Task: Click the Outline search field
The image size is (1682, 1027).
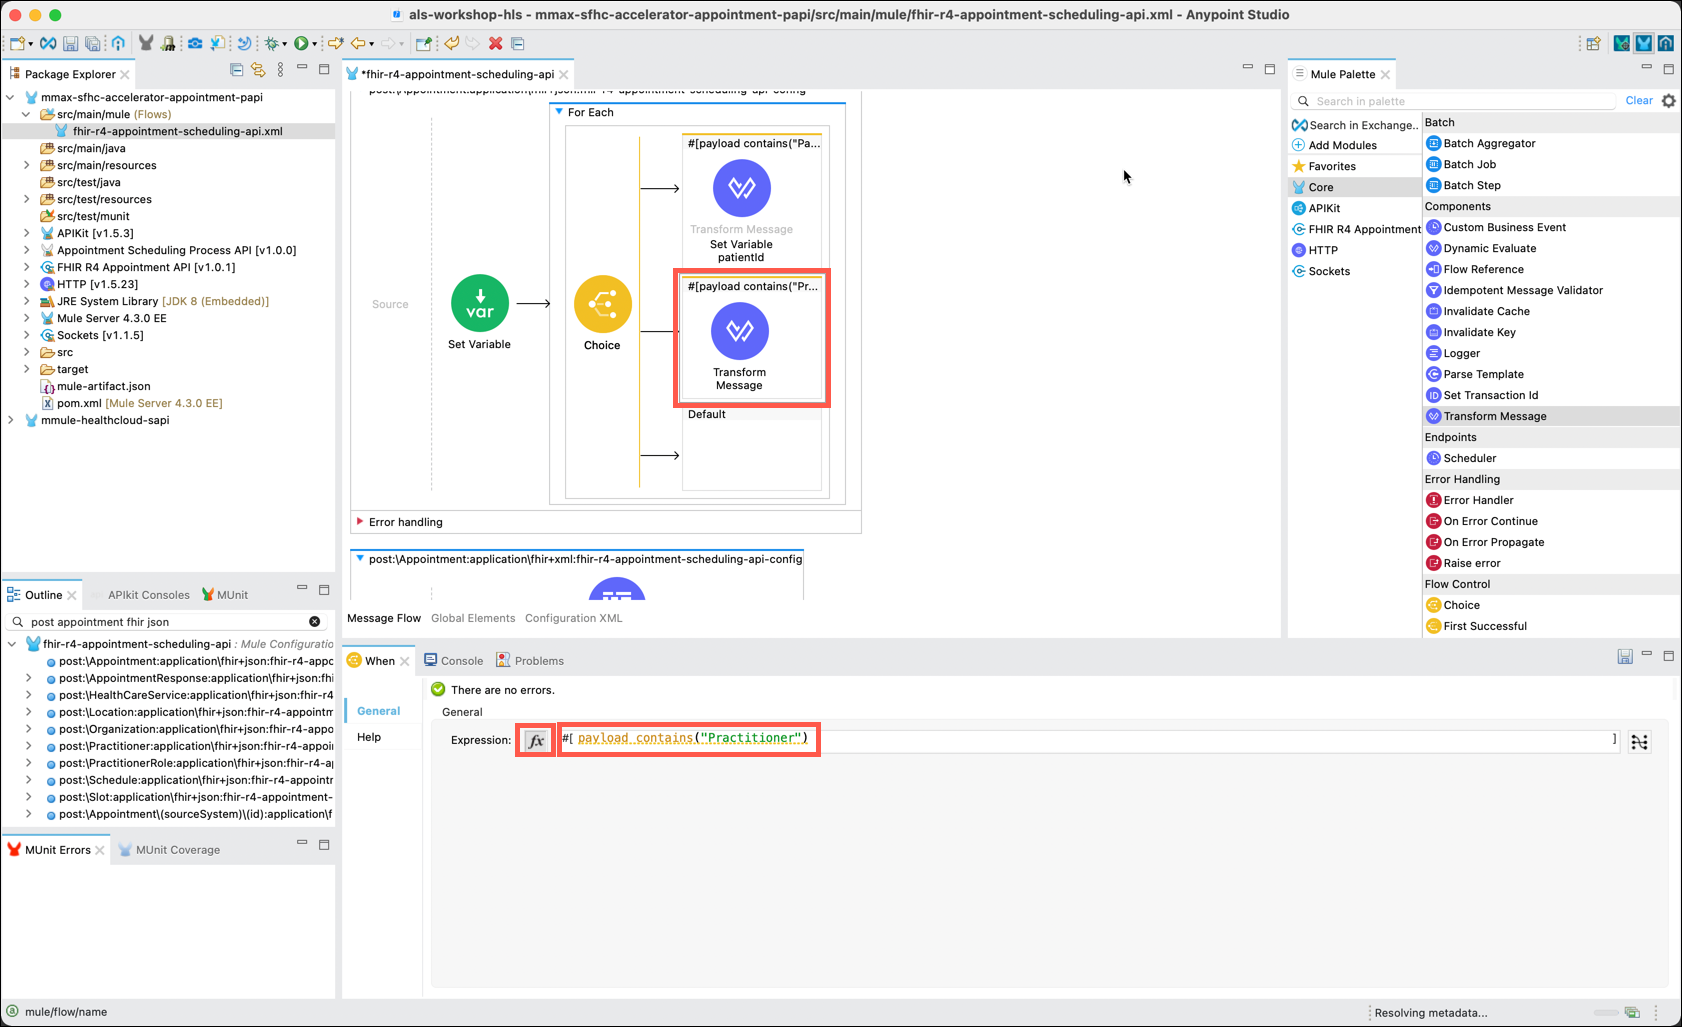Action: click(x=165, y=621)
